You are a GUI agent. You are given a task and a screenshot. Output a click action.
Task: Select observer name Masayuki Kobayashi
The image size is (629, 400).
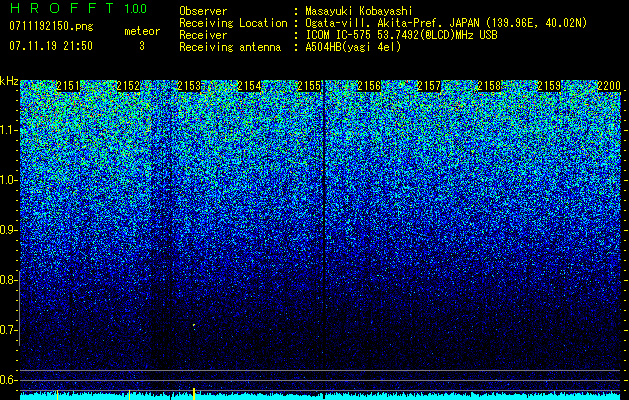(359, 11)
